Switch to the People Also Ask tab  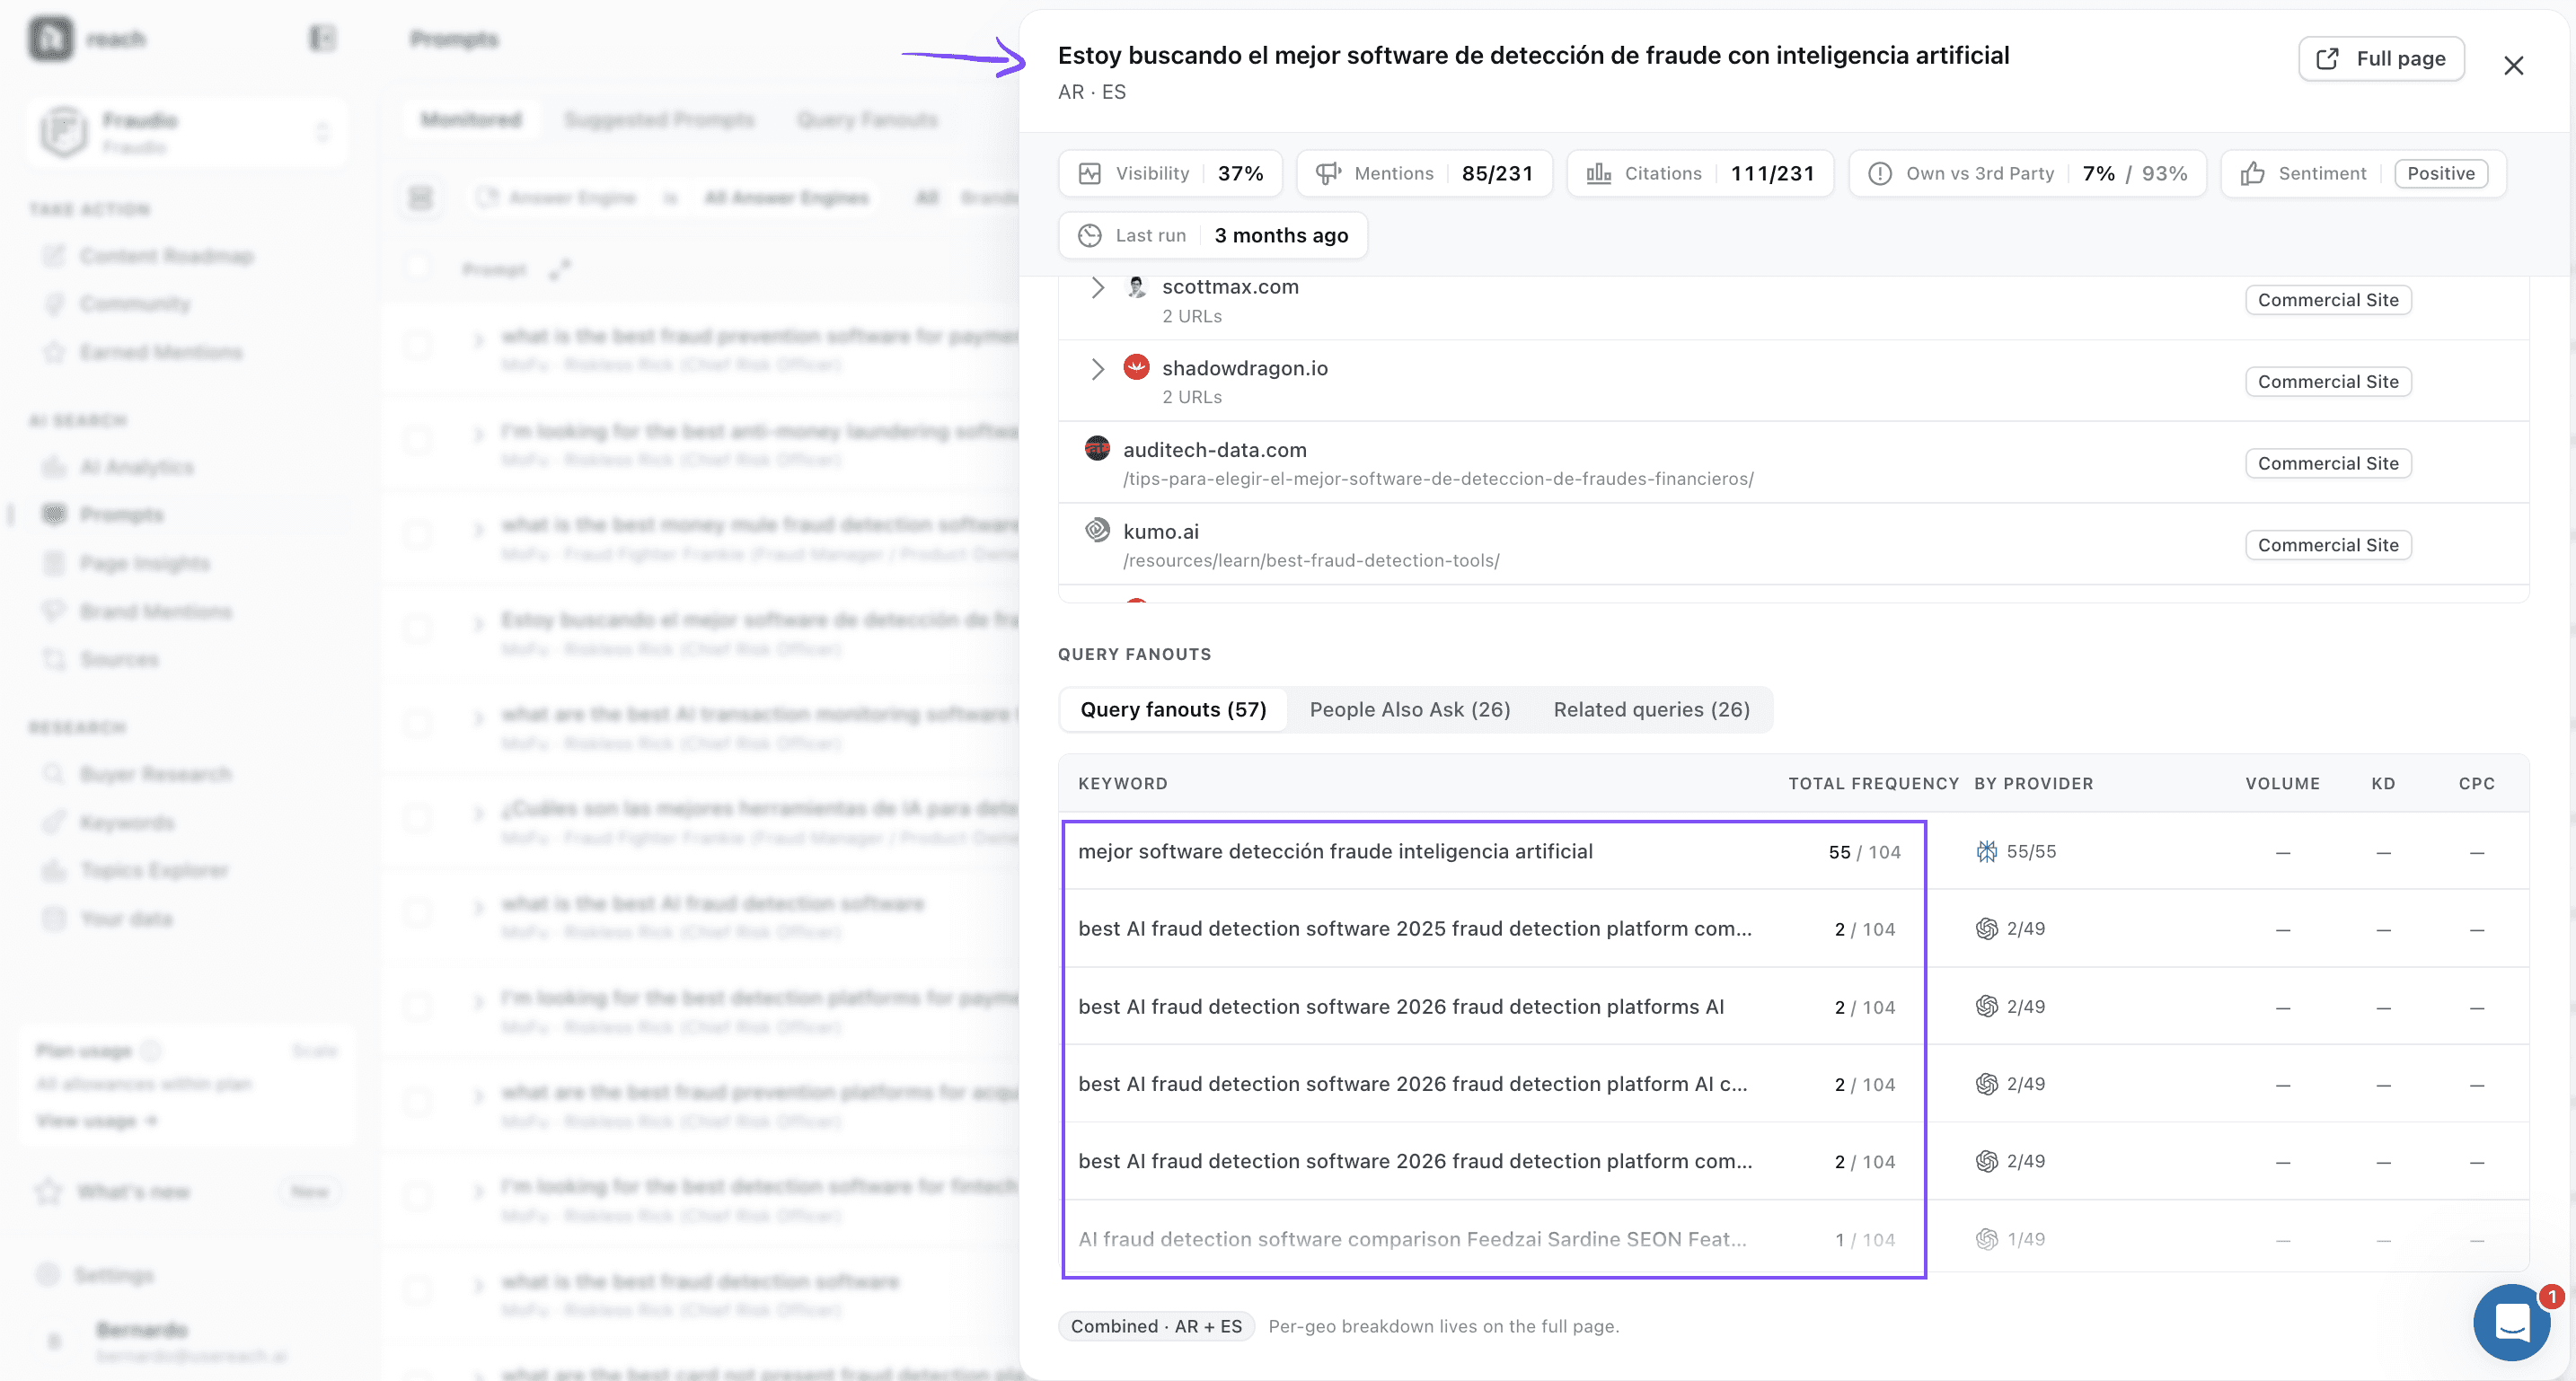tap(1409, 709)
